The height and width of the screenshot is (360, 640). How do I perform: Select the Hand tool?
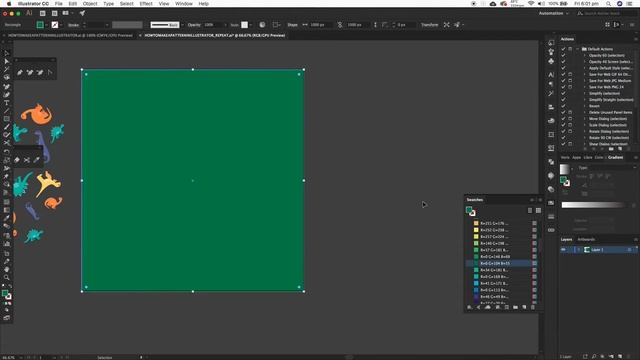coord(7,269)
